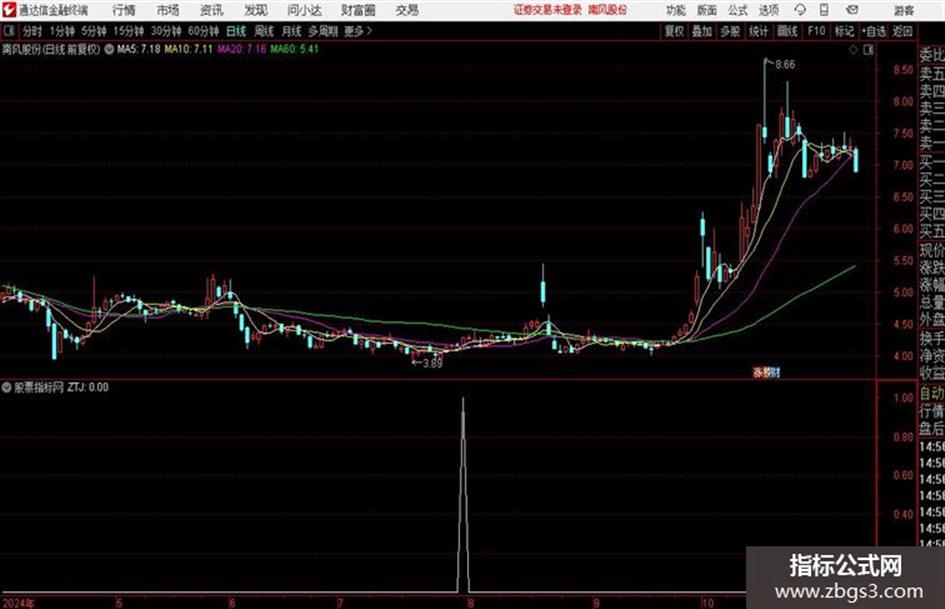Click the 返回 back button

902,31
